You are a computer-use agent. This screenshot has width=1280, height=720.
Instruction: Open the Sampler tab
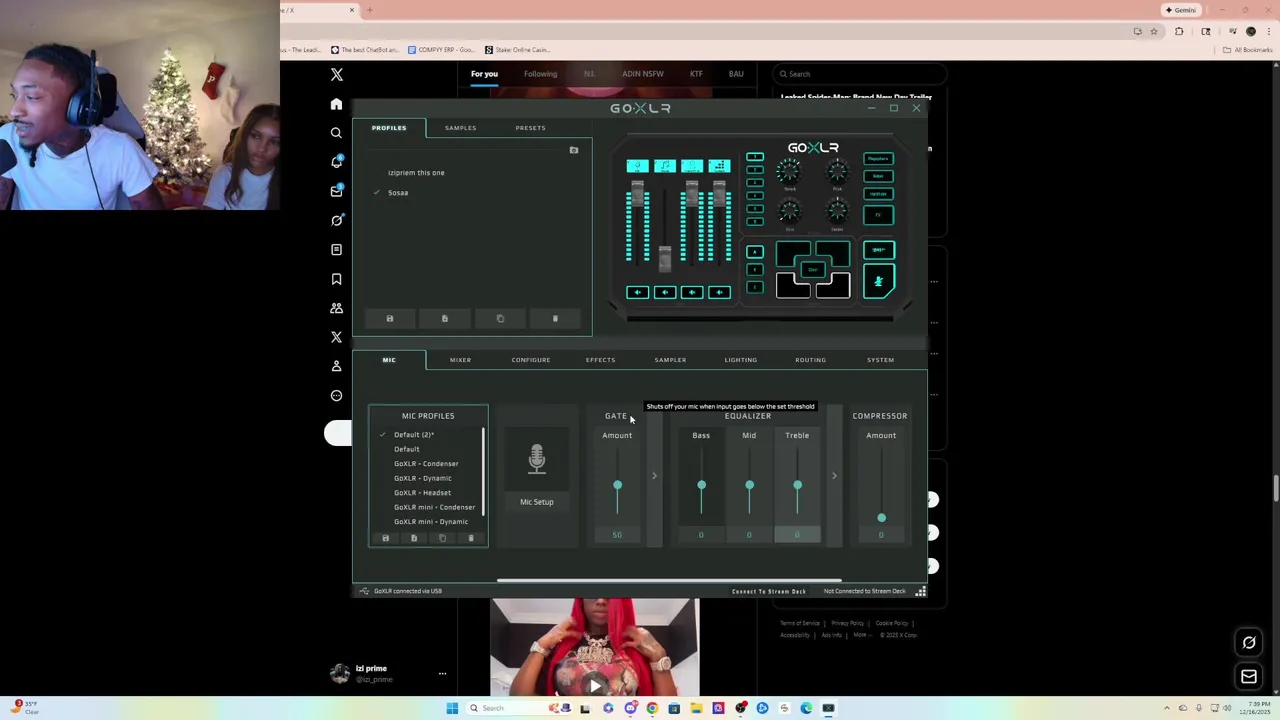tap(670, 360)
